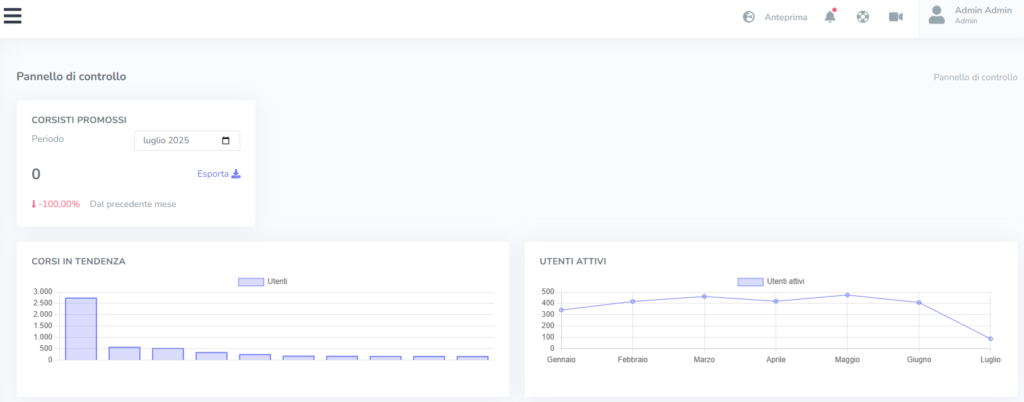Click the Maggio data point on line chart
This screenshot has height=402, width=1024.
click(x=847, y=295)
